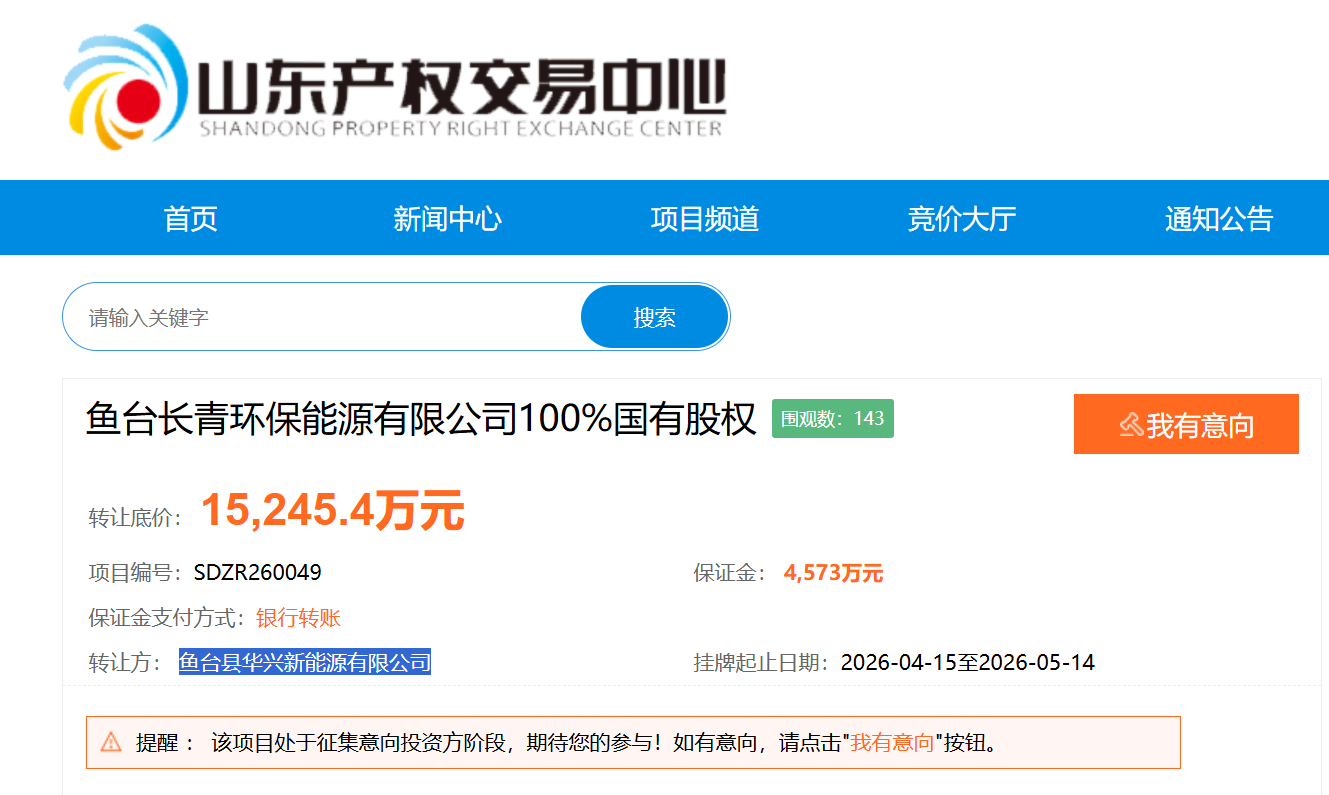Click the green 围观数 143 badge
1329x795 pixels.
(832, 418)
